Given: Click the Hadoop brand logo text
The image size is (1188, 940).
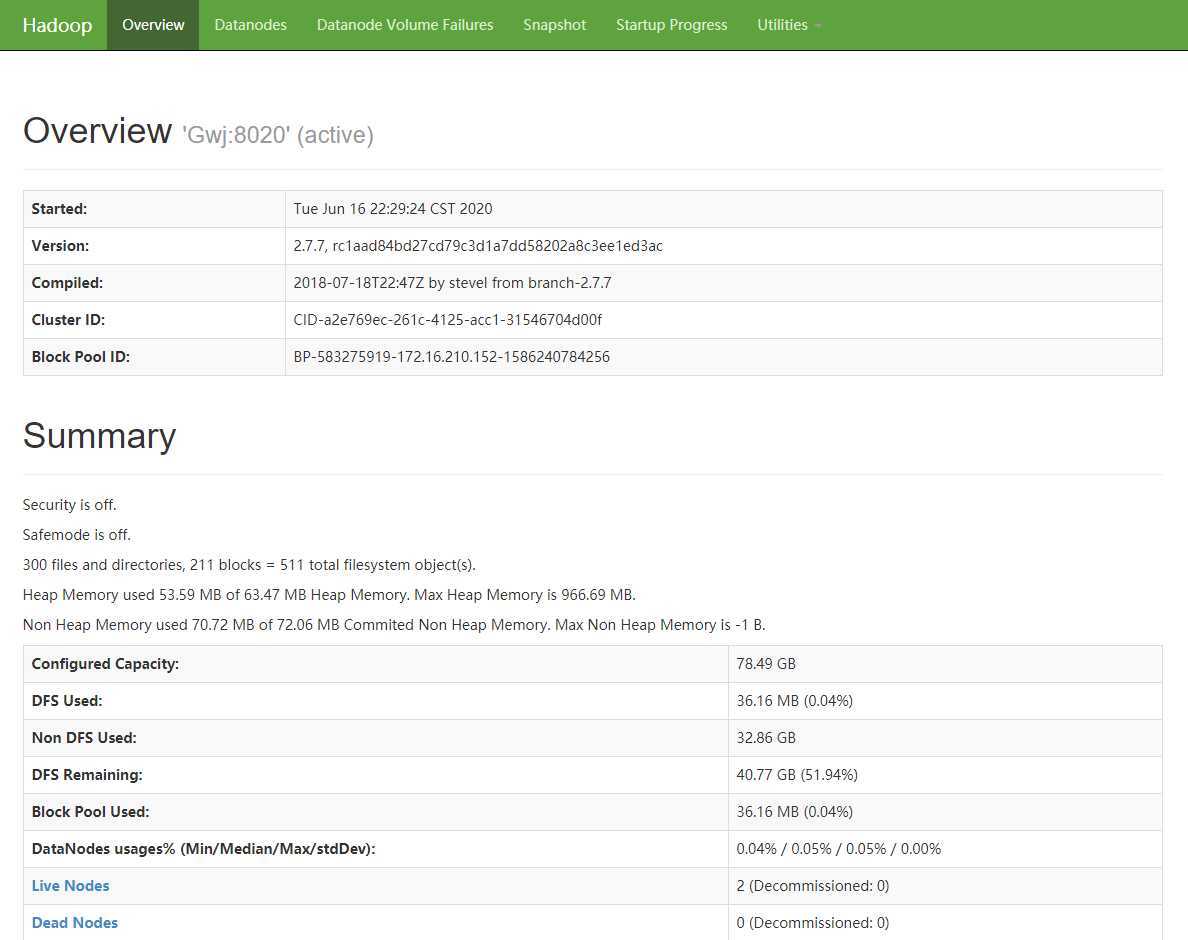Looking at the screenshot, I should coord(57,25).
